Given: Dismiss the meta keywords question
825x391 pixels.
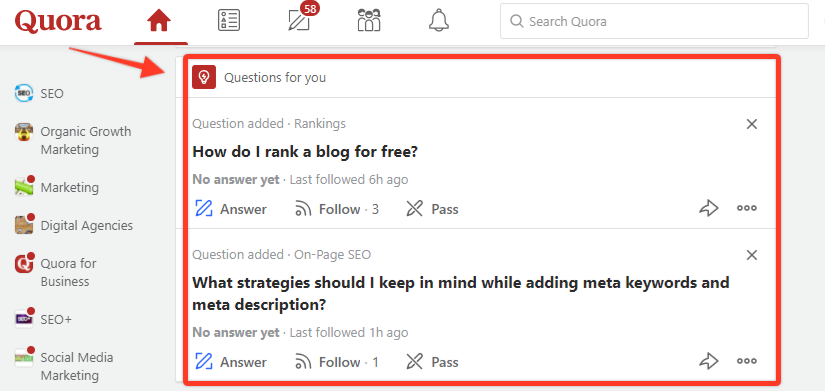Looking at the screenshot, I should (x=752, y=255).
